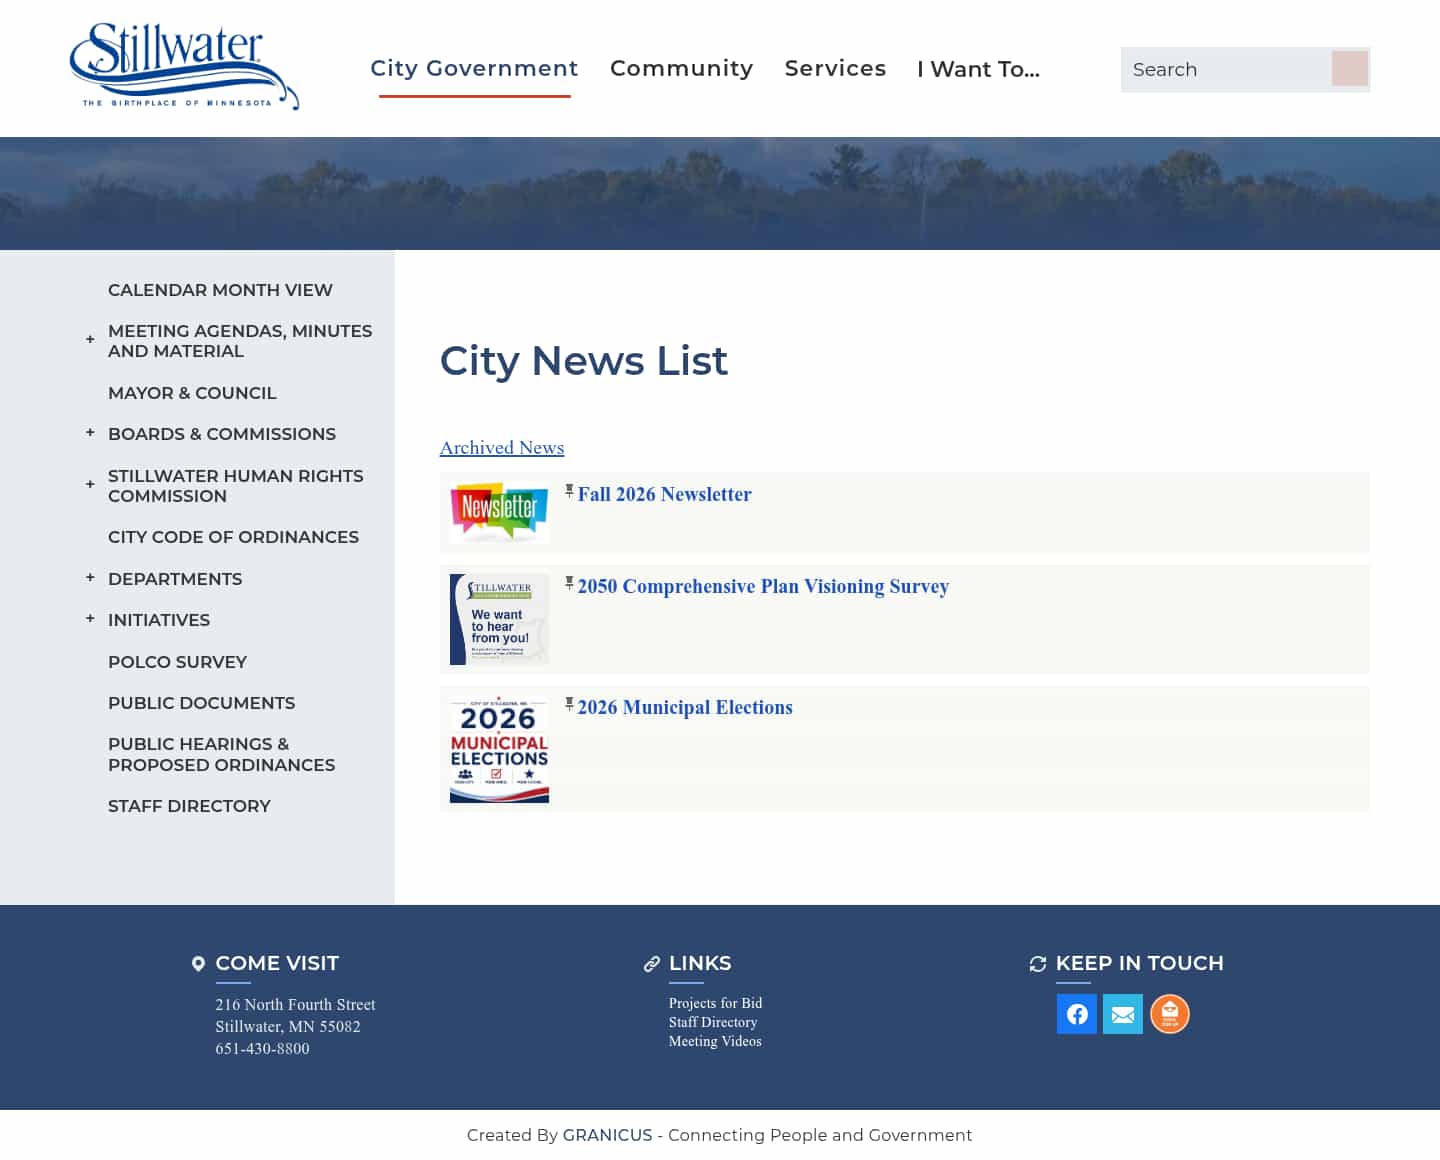Click the City News List heading
Viewport: 1440px width, 1160px height.
584,360
